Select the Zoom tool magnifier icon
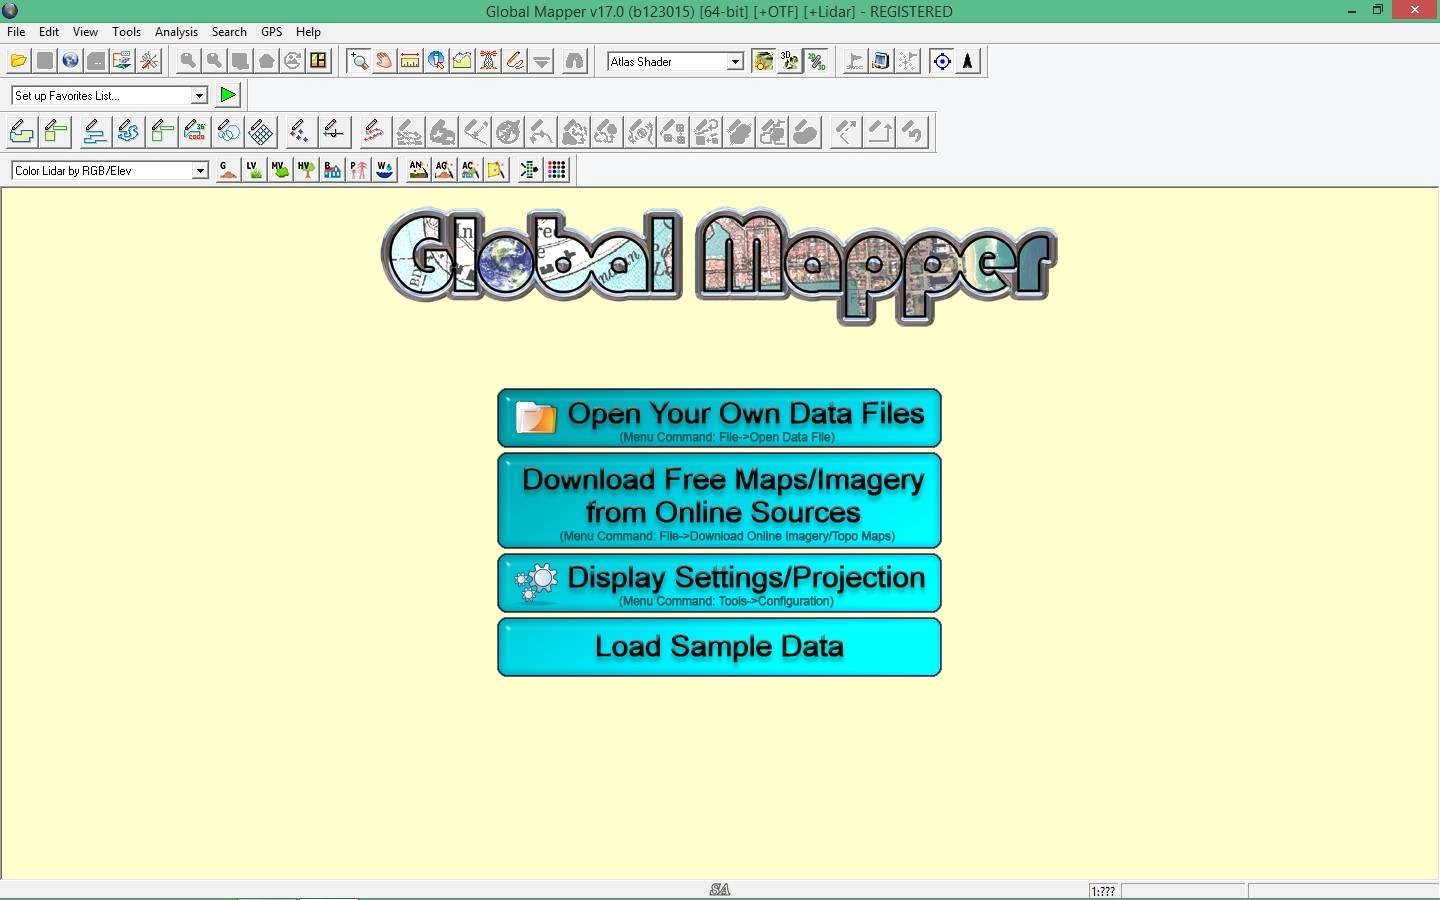 click(x=358, y=61)
